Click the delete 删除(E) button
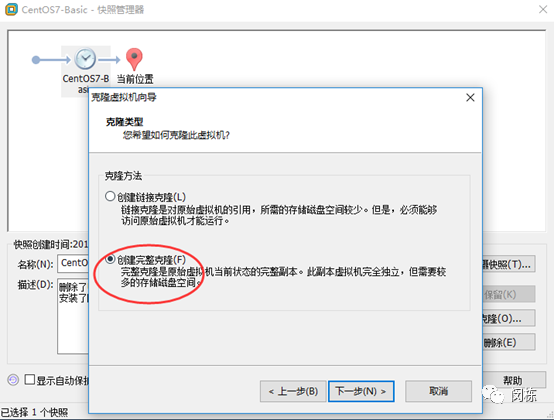This screenshot has height=420, width=554. (x=509, y=342)
